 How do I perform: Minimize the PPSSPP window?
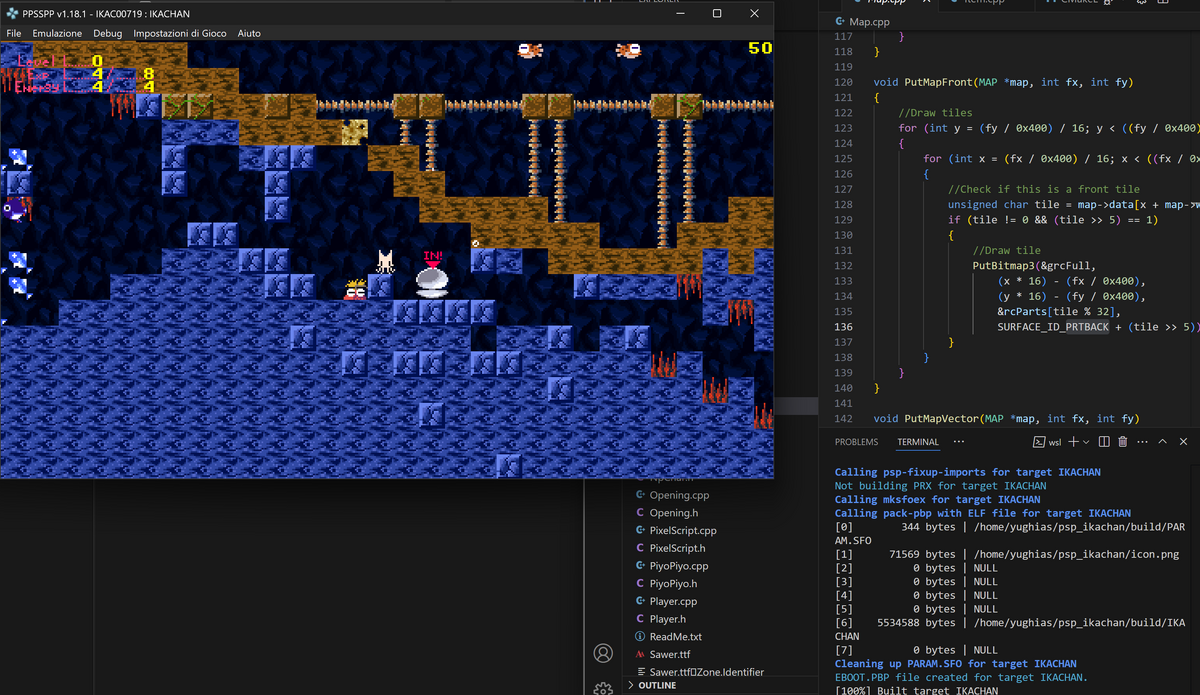680,14
